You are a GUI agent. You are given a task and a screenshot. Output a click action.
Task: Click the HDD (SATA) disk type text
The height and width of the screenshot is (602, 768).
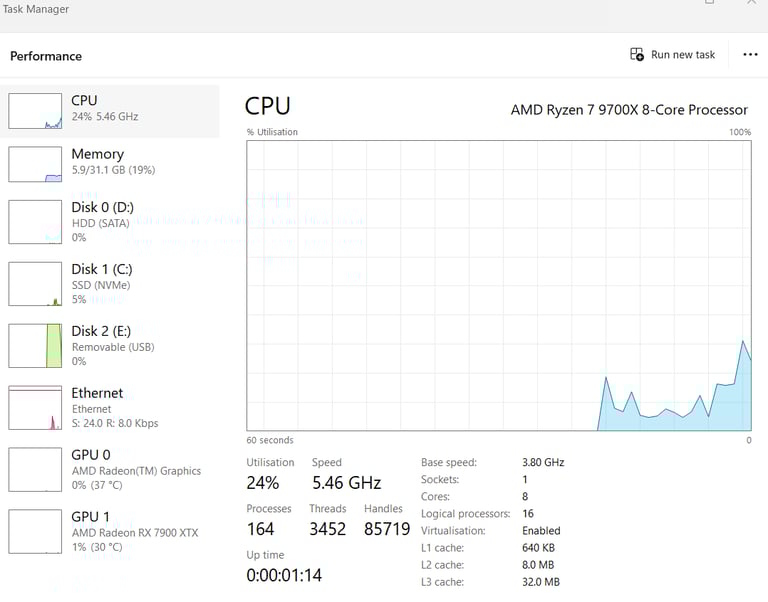pyautogui.click(x=100, y=223)
